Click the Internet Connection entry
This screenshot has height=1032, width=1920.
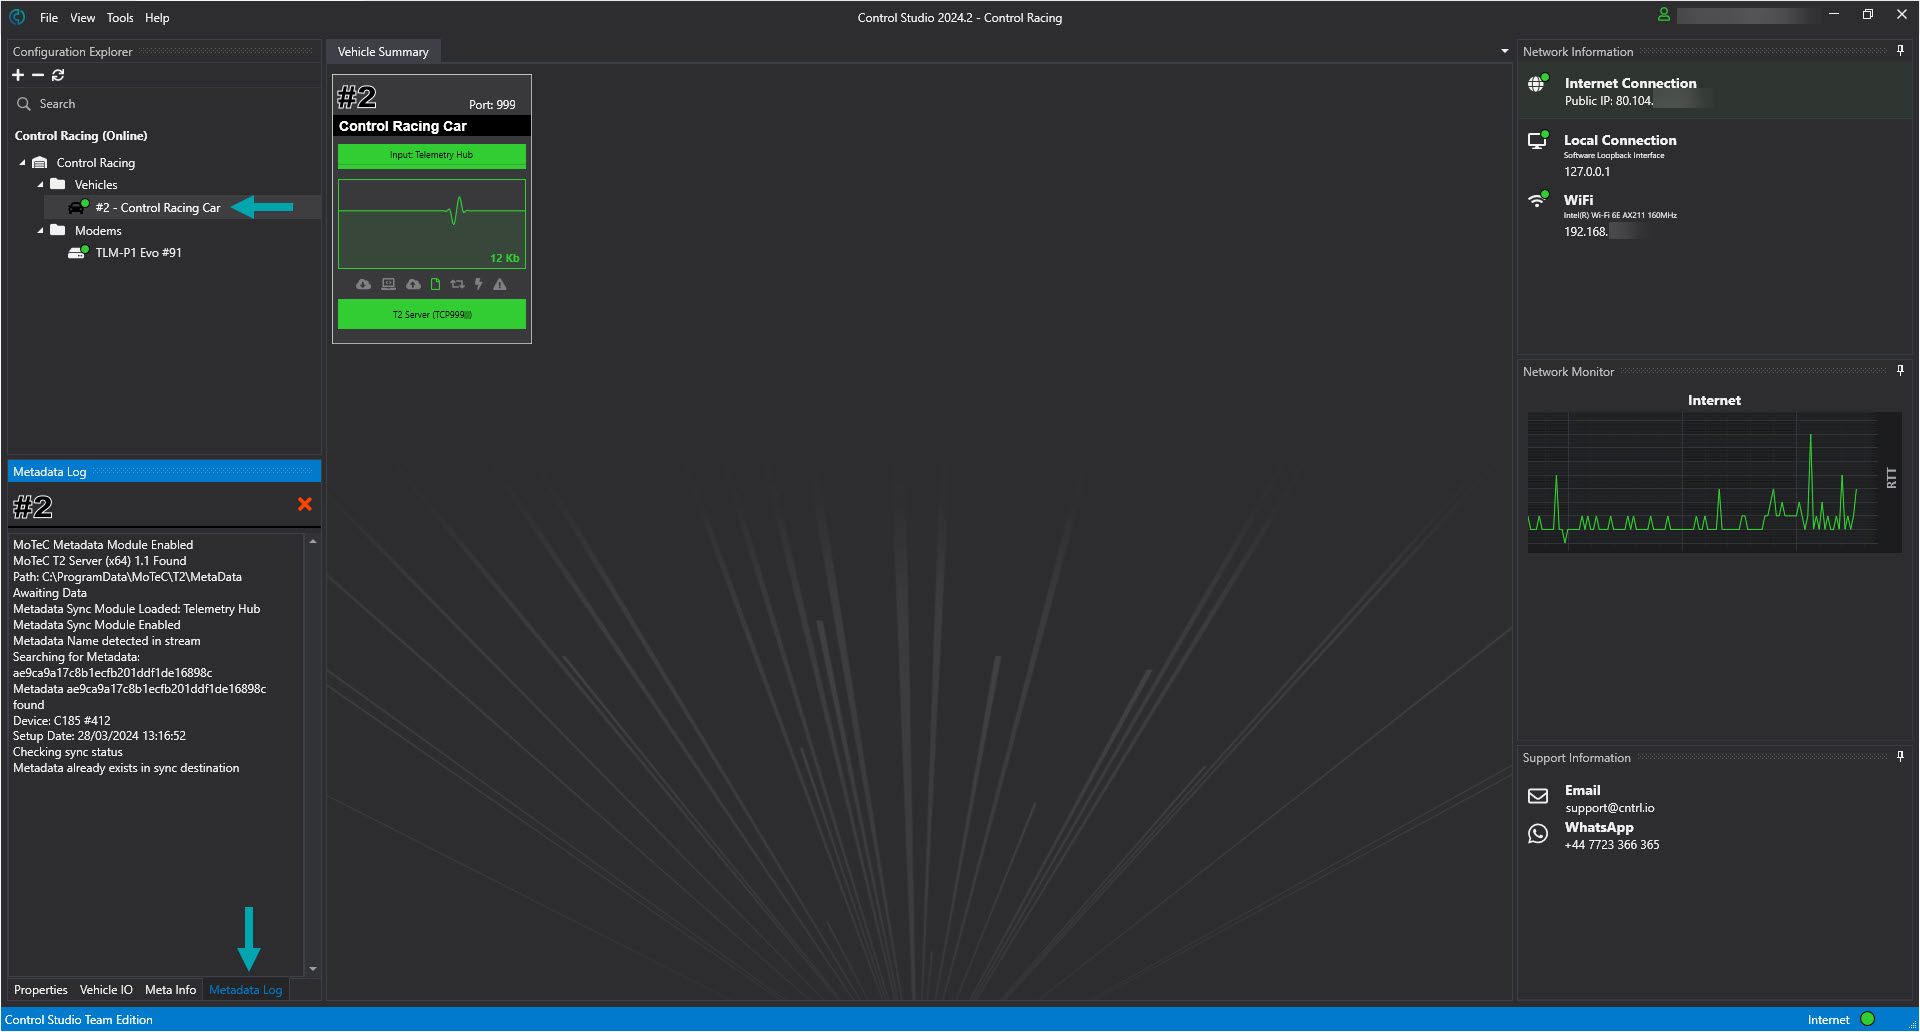(1714, 91)
